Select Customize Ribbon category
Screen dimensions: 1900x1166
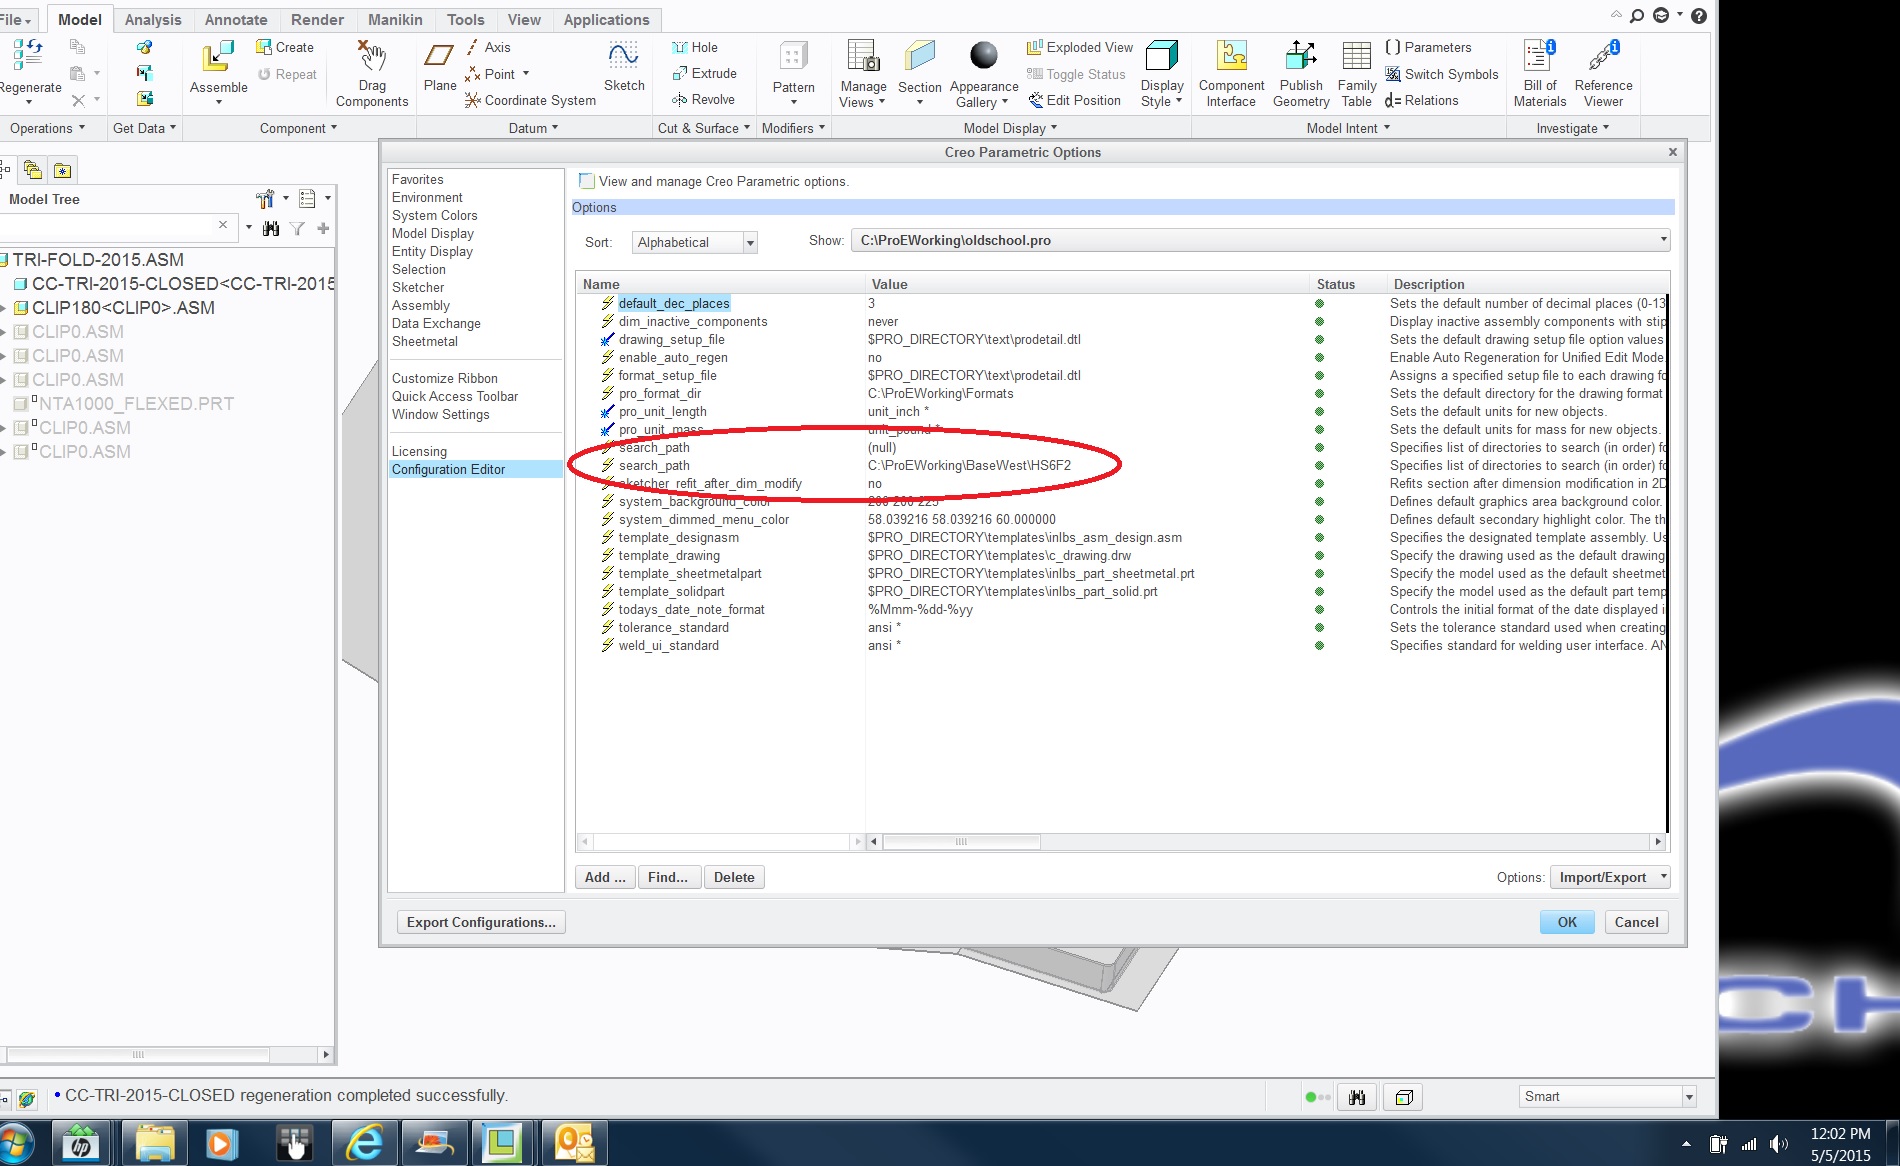click(445, 378)
